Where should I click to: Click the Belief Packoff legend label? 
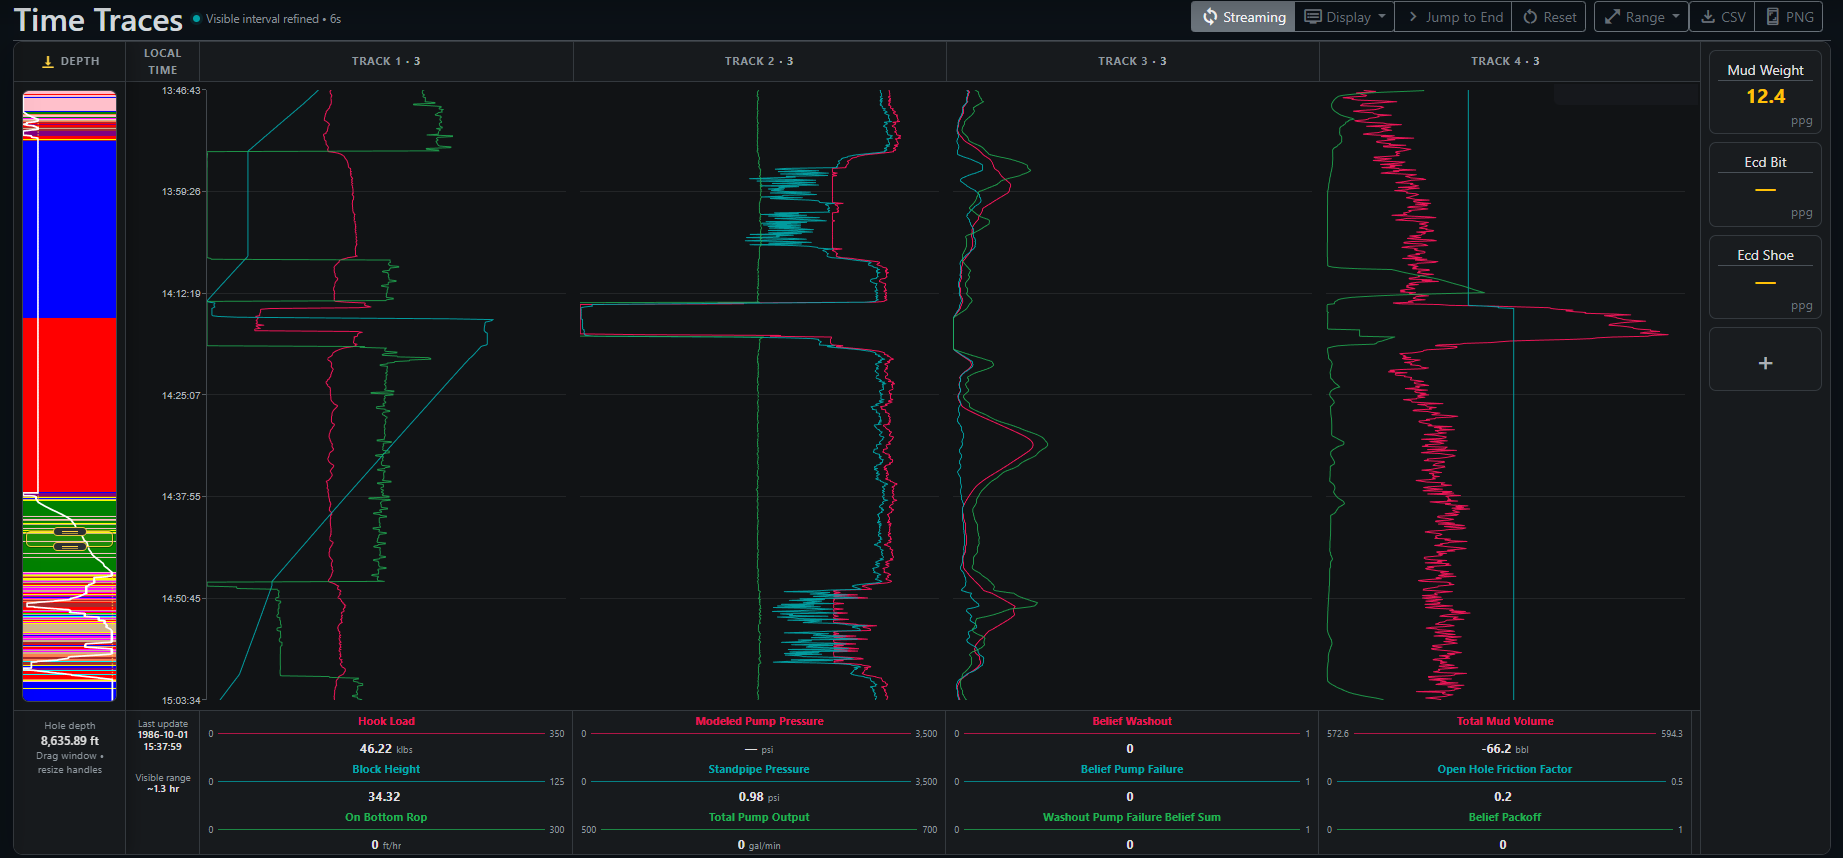1505,817
